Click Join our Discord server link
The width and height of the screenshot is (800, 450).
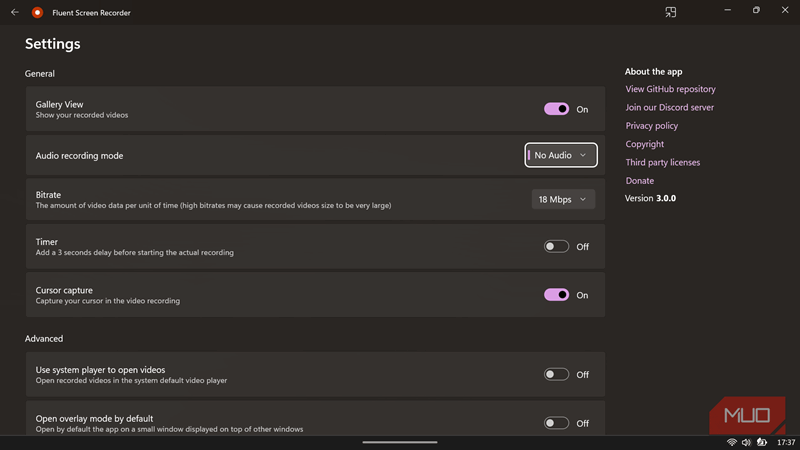coord(669,107)
